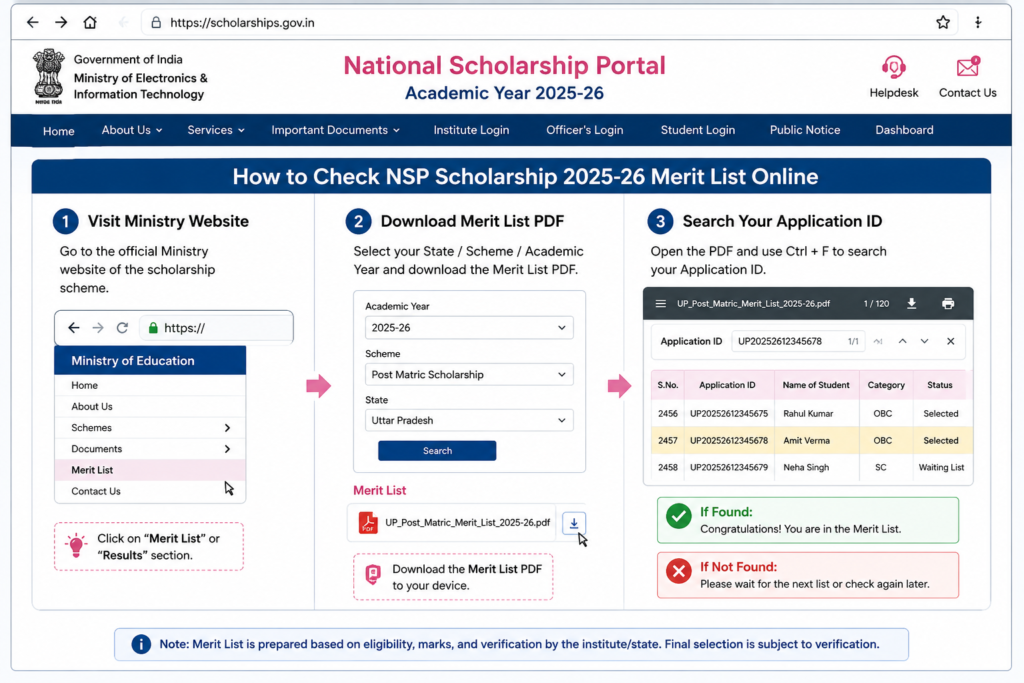This screenshot has width=1024, height=683.
Task: Click the UP_Post_Matric_Merit_List_2025-26.pdf file name link
Action: point(468,523)
